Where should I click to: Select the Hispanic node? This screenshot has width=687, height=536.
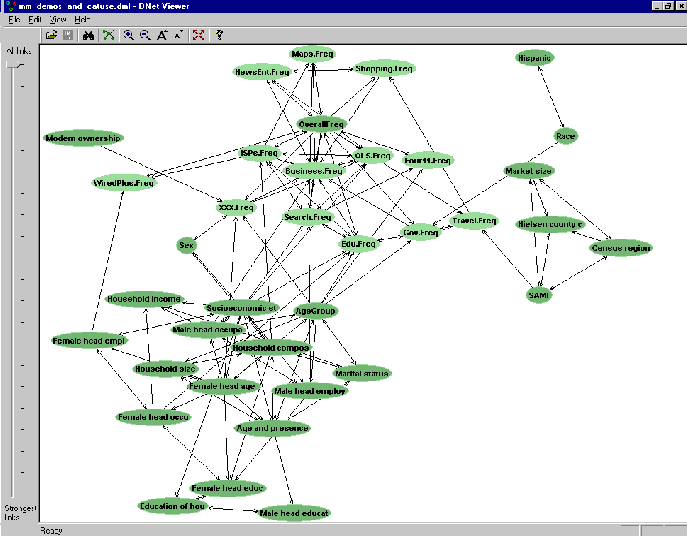click(535, 58)
